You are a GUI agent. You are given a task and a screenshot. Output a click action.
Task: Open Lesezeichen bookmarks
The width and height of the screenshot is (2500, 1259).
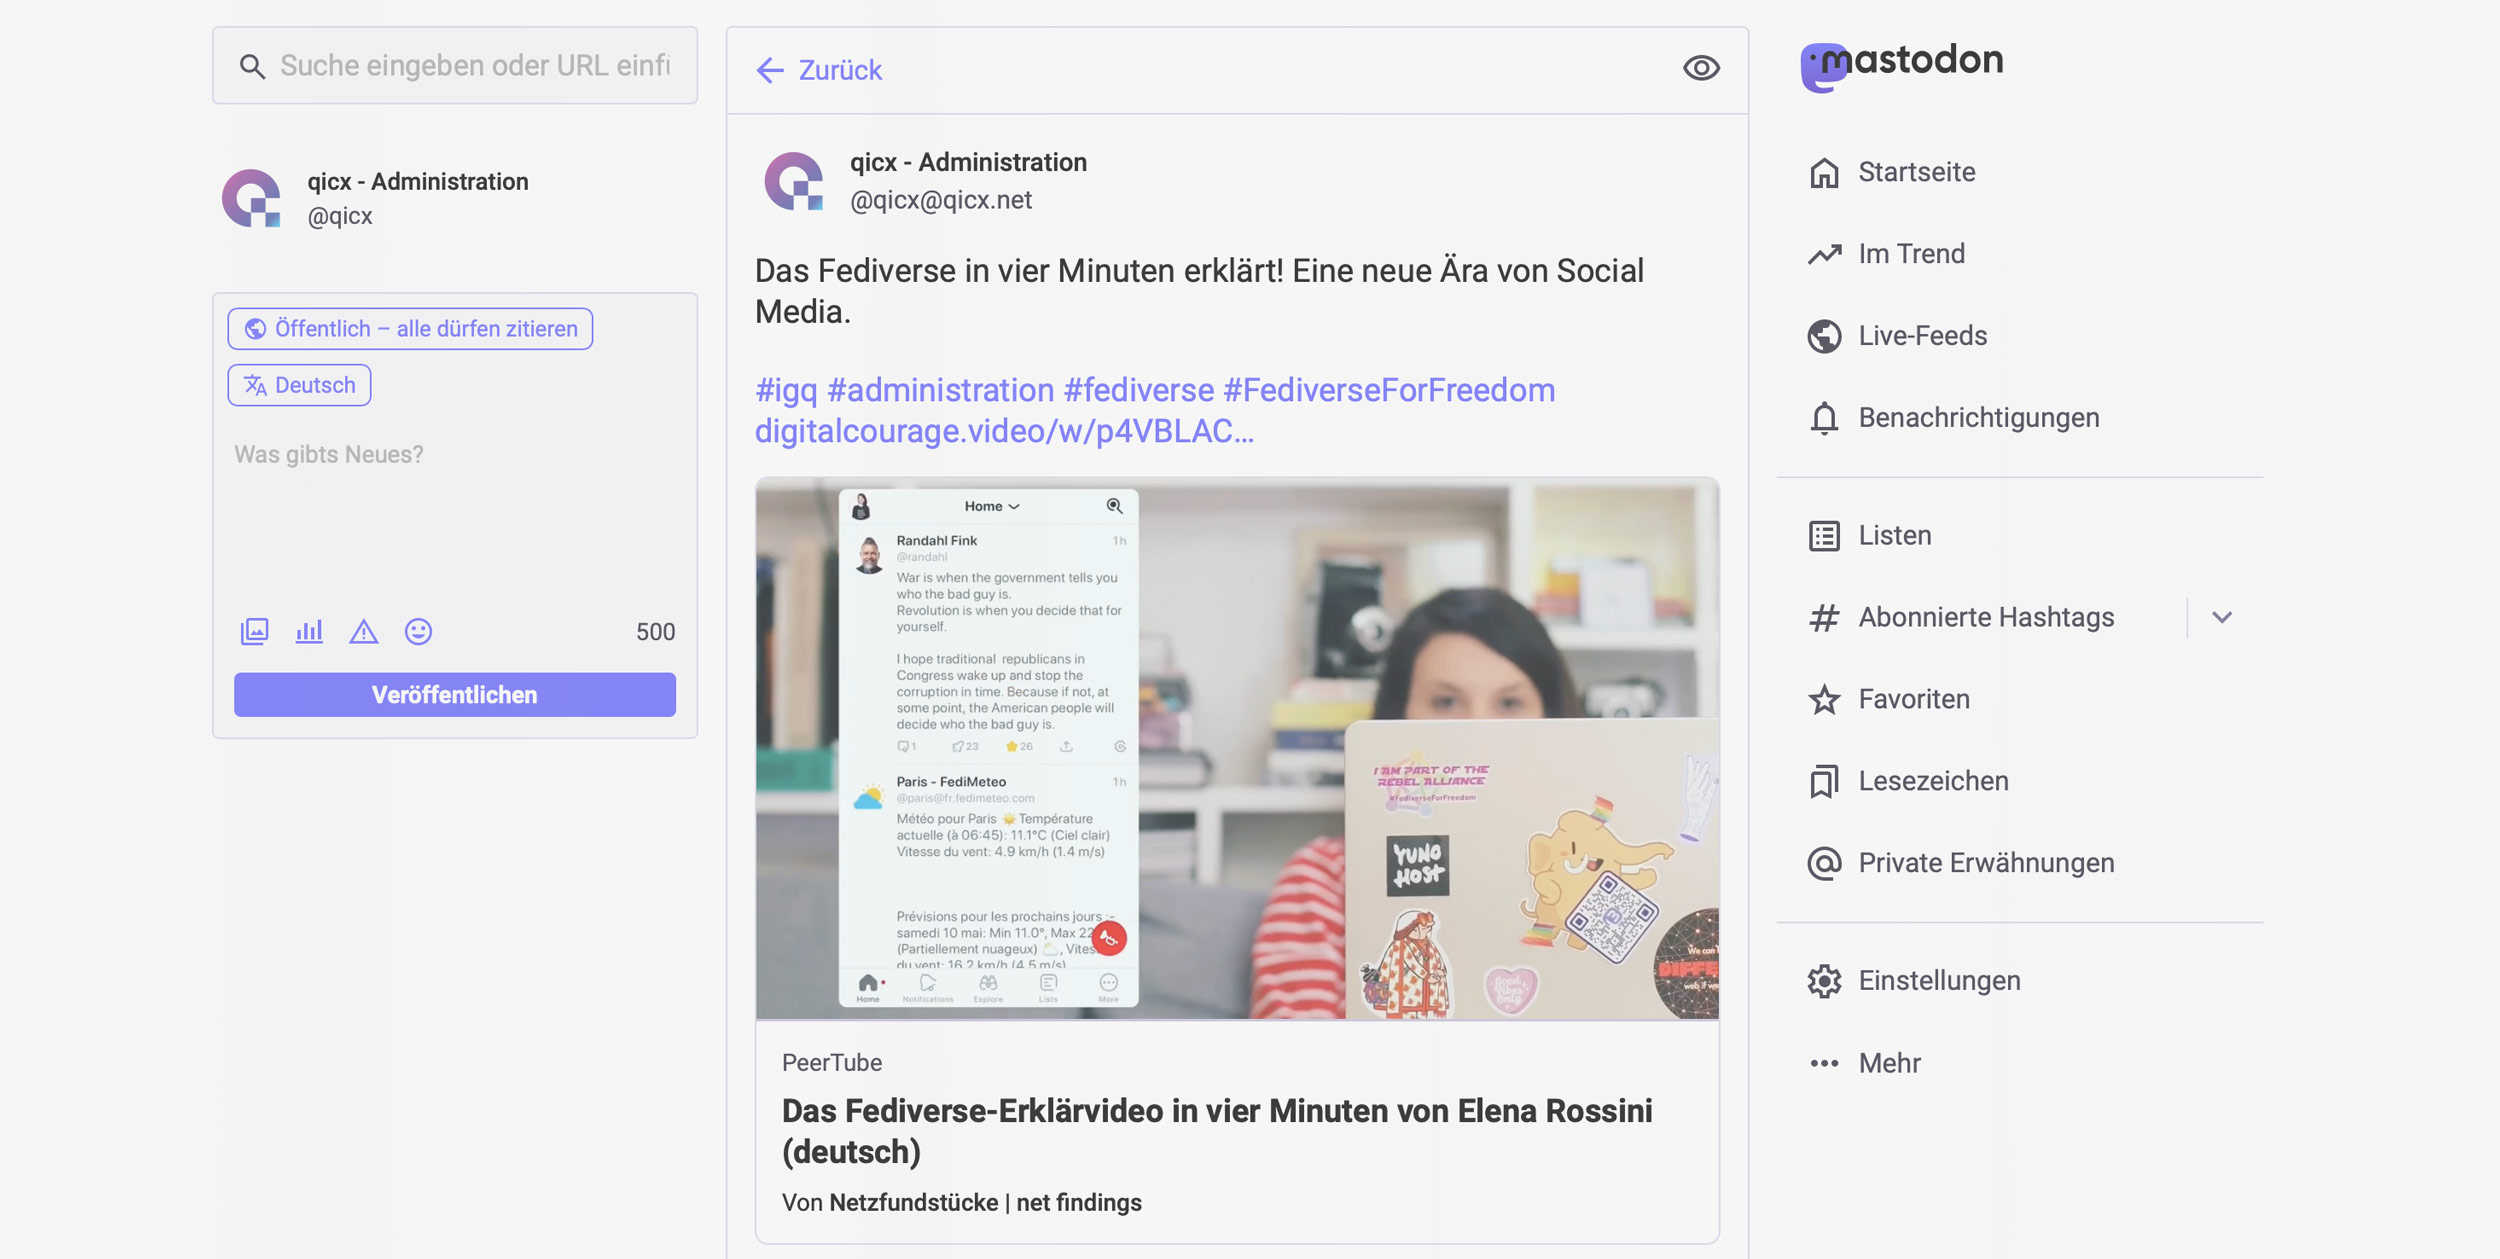[x=1932, y=781]
